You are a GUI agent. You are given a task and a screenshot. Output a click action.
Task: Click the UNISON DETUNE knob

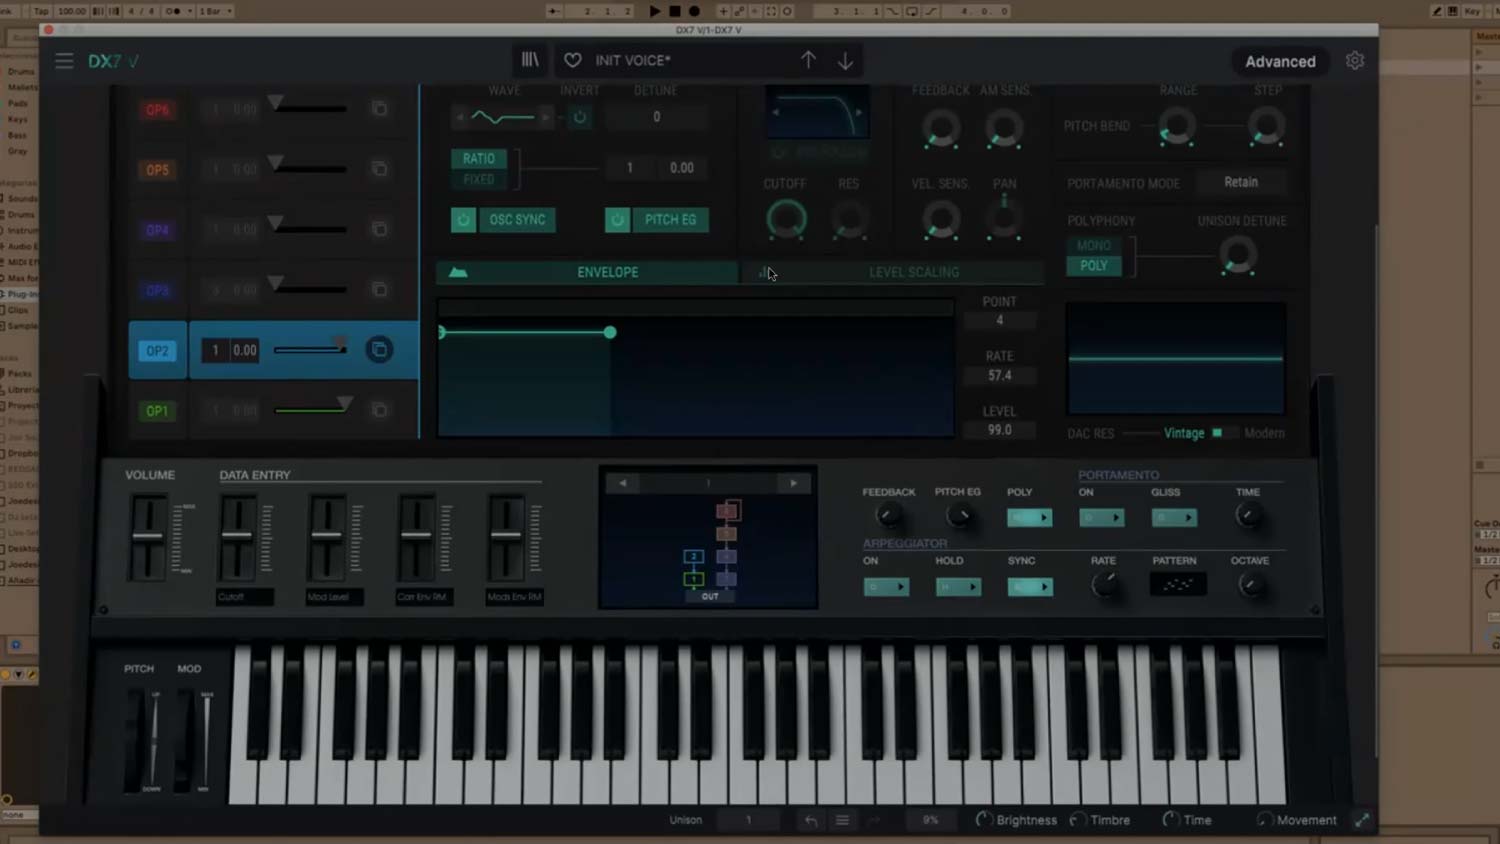(1239, 256)
